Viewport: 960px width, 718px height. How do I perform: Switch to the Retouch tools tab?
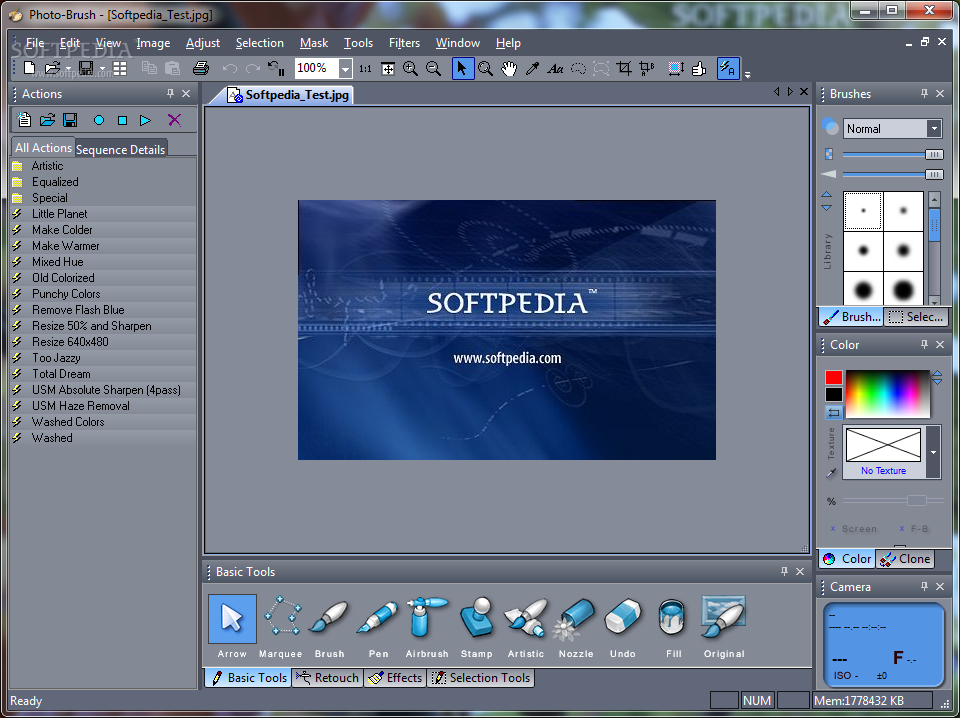(x=328, y=678)
